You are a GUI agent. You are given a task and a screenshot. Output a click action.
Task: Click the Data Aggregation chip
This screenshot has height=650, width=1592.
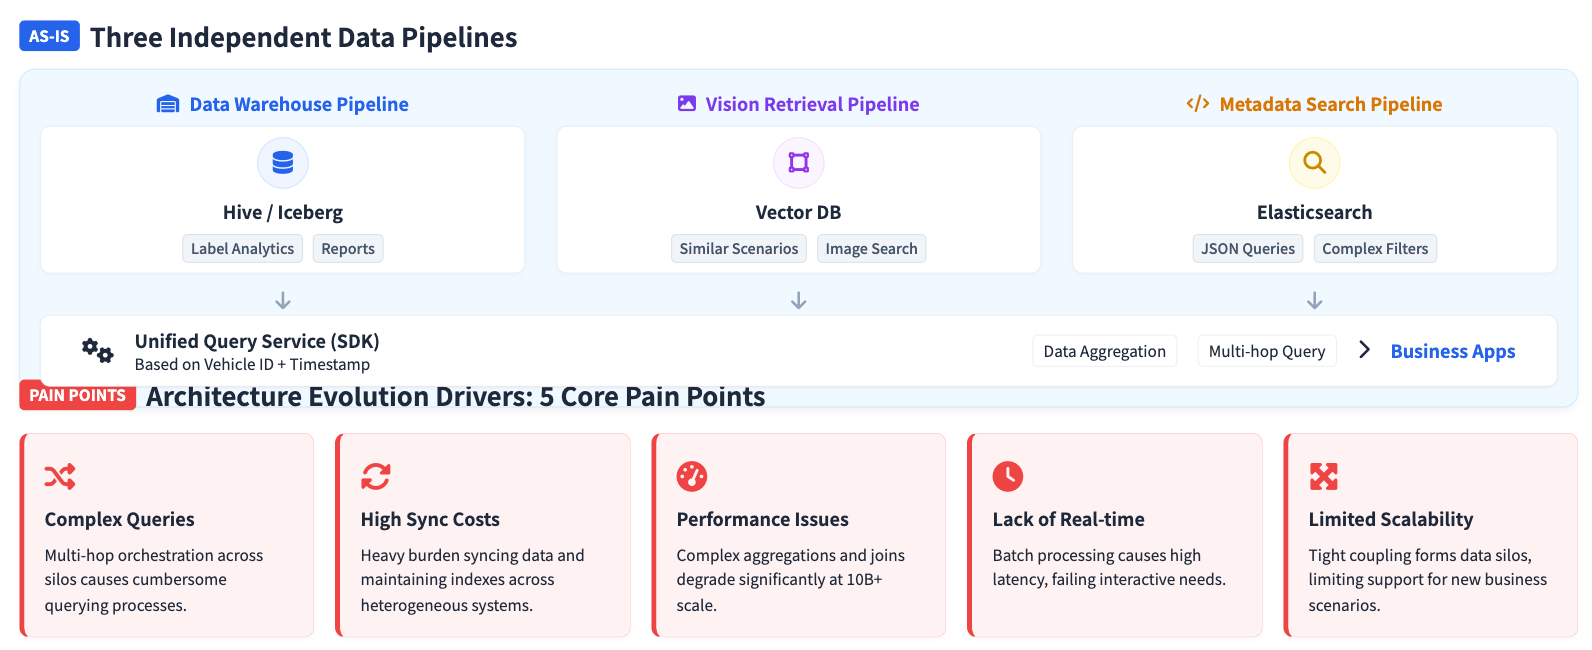(1104, 351)
